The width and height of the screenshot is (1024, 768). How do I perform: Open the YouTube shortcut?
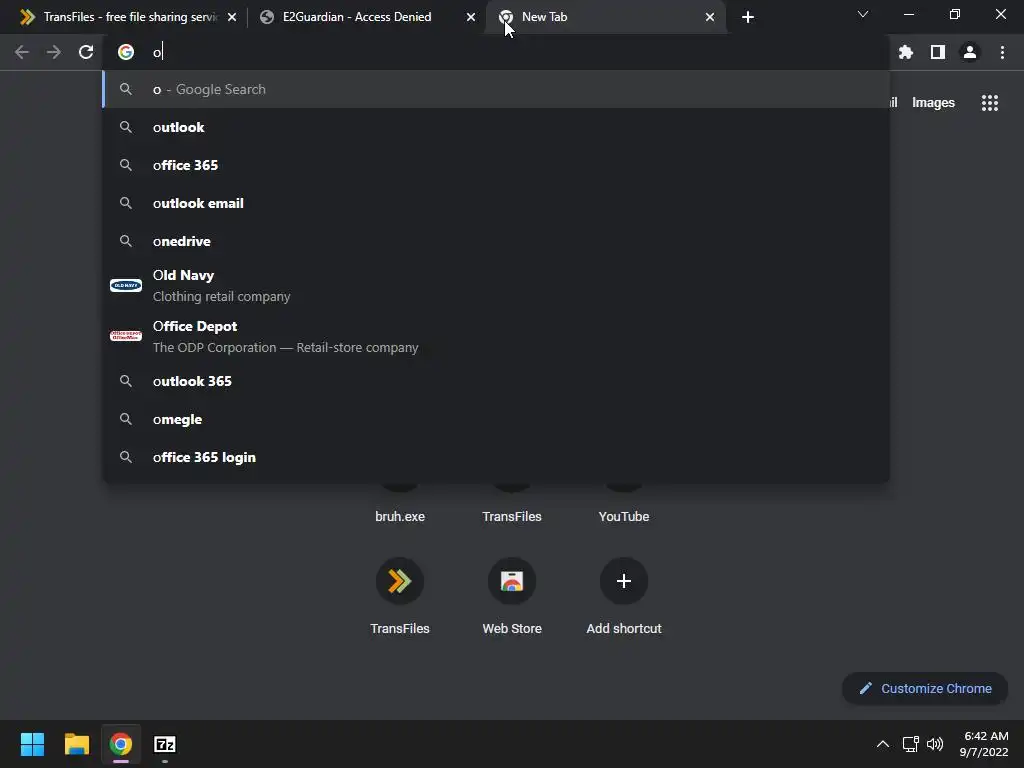click(x=624, y=516)
